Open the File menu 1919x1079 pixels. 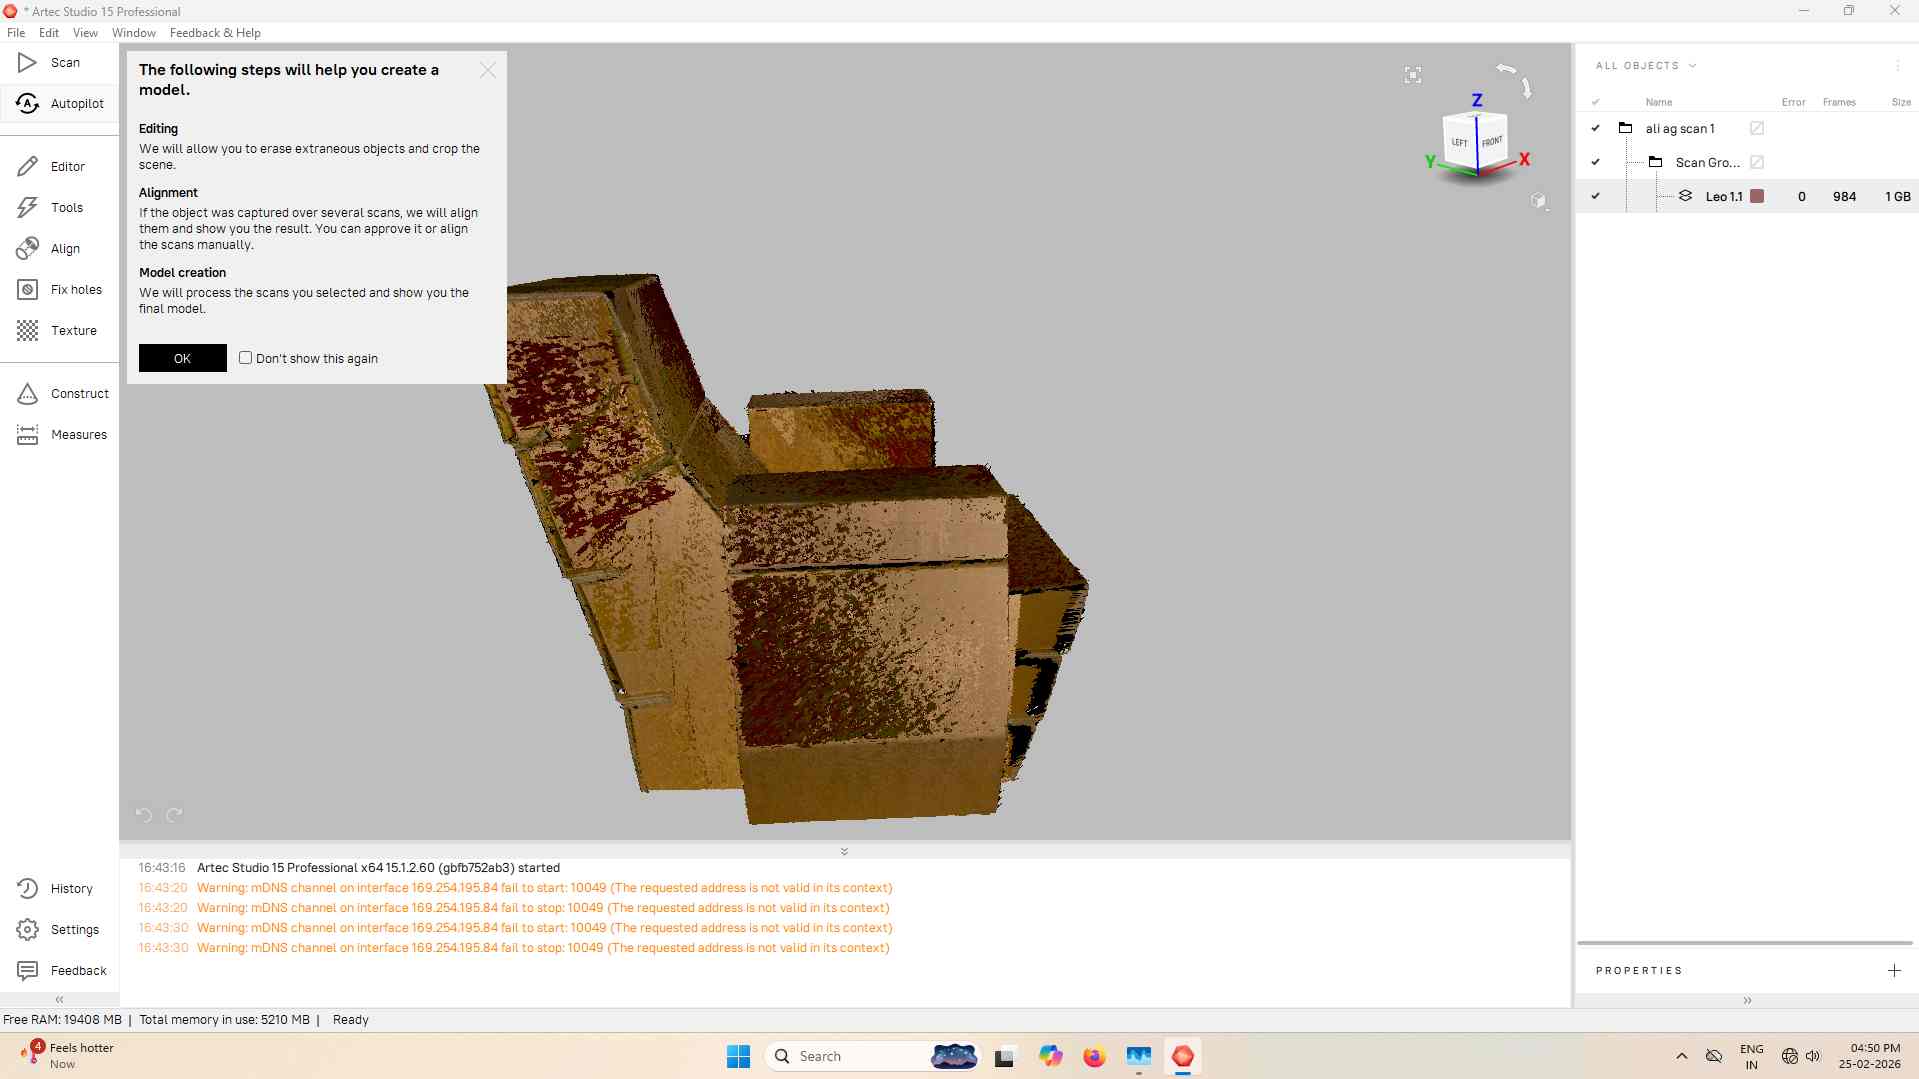coord(16,33)
